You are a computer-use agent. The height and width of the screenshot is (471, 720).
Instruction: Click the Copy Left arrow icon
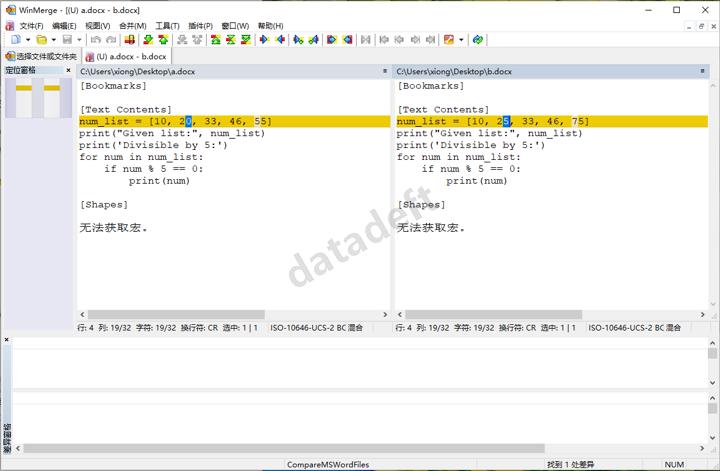(280, 40)
